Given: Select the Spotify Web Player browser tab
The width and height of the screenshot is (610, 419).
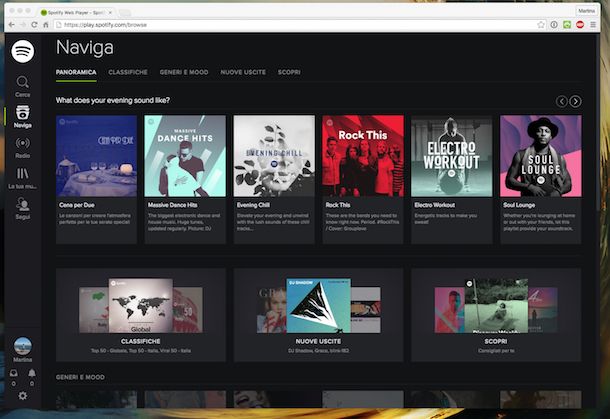Looking at the screenshot, I should pyautogui.click(x=75, y=12).
